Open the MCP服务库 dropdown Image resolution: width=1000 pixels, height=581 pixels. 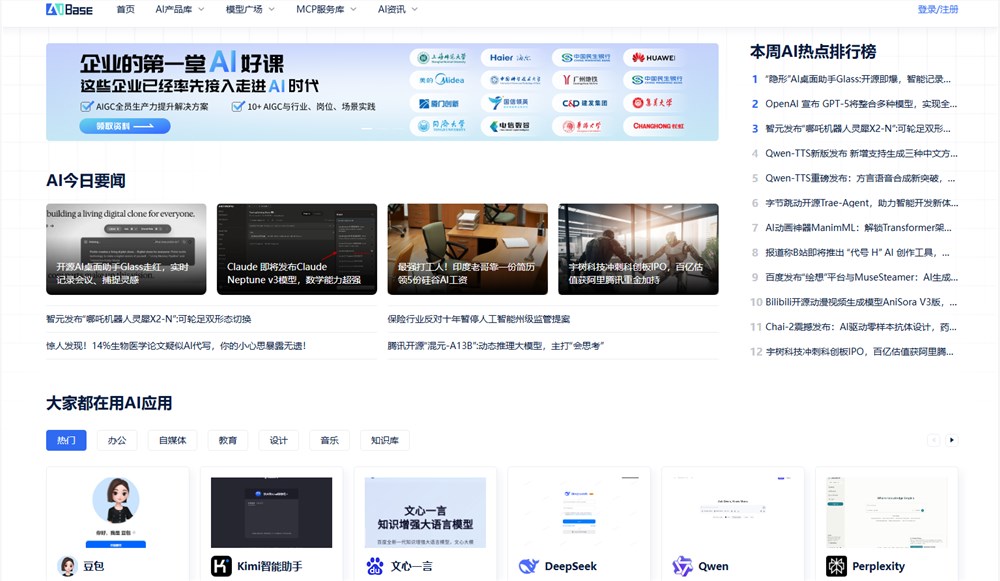[x=321, y=10]
